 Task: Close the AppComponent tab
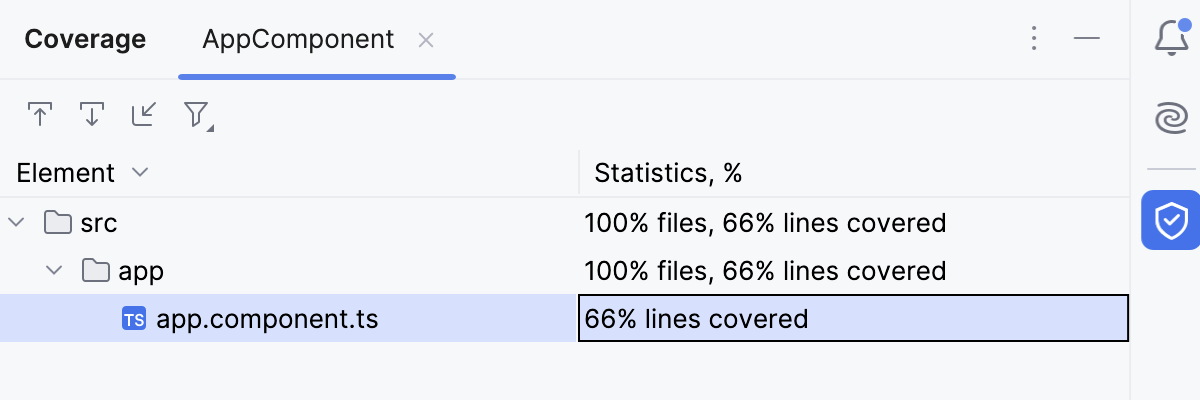click(x=425, y=40)
